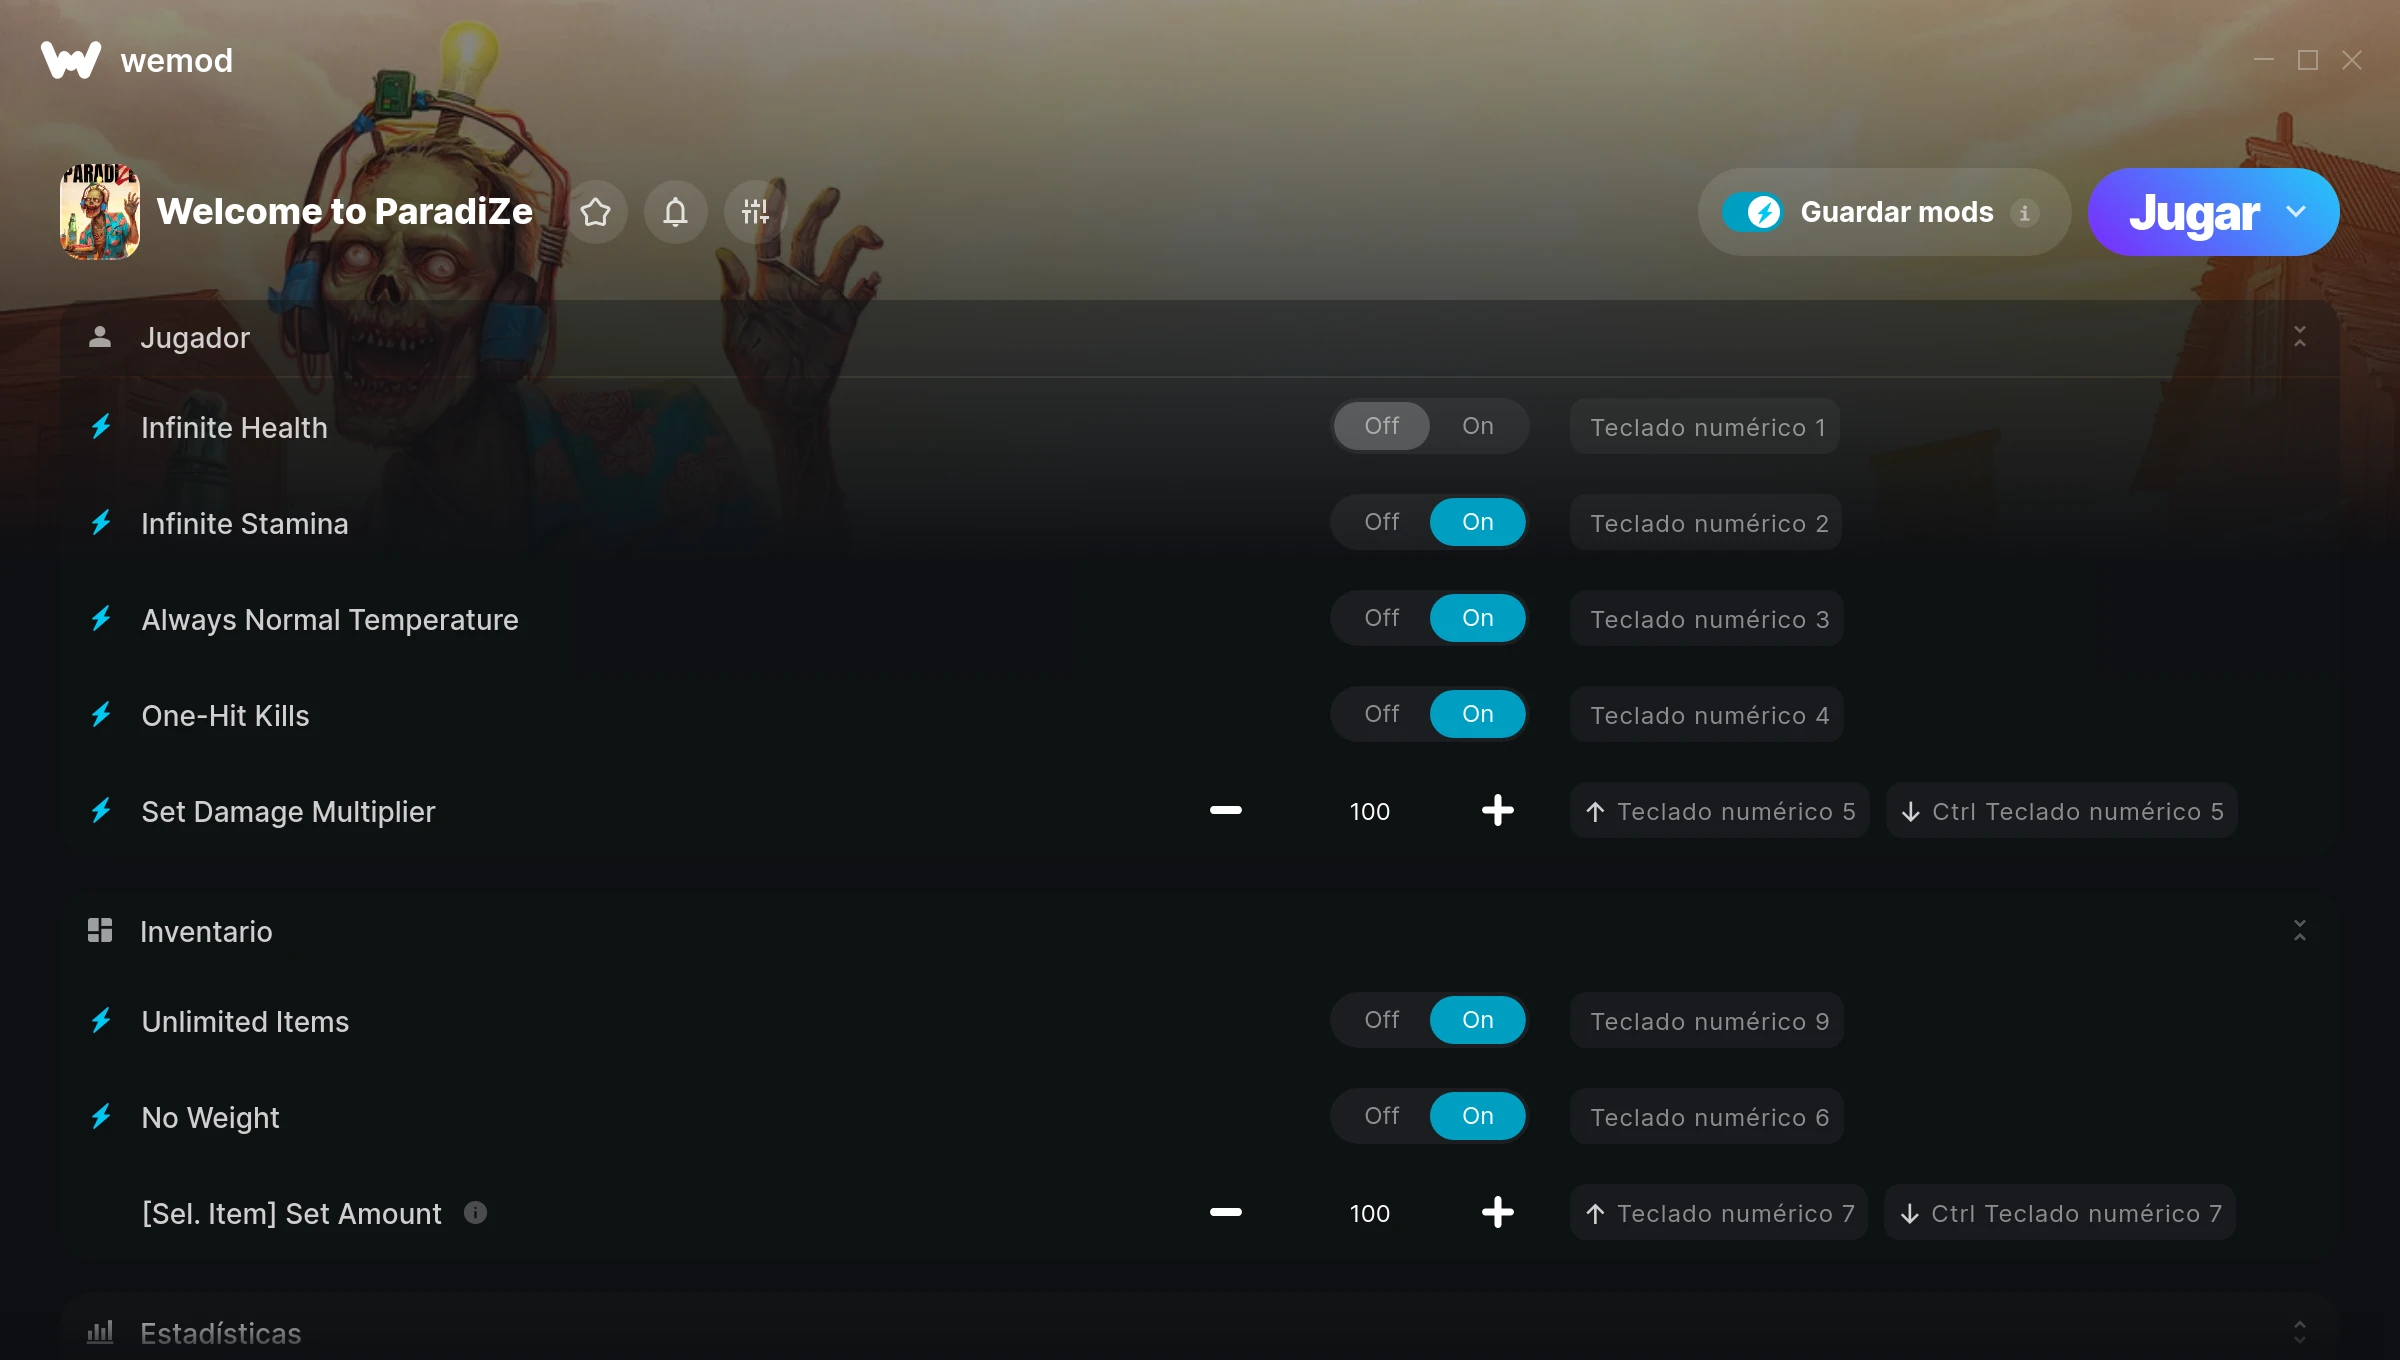The height and width of the screenshot is (1360, 2400).
Task: Turn off One-Hit Kills
Action: (1381, 714)
